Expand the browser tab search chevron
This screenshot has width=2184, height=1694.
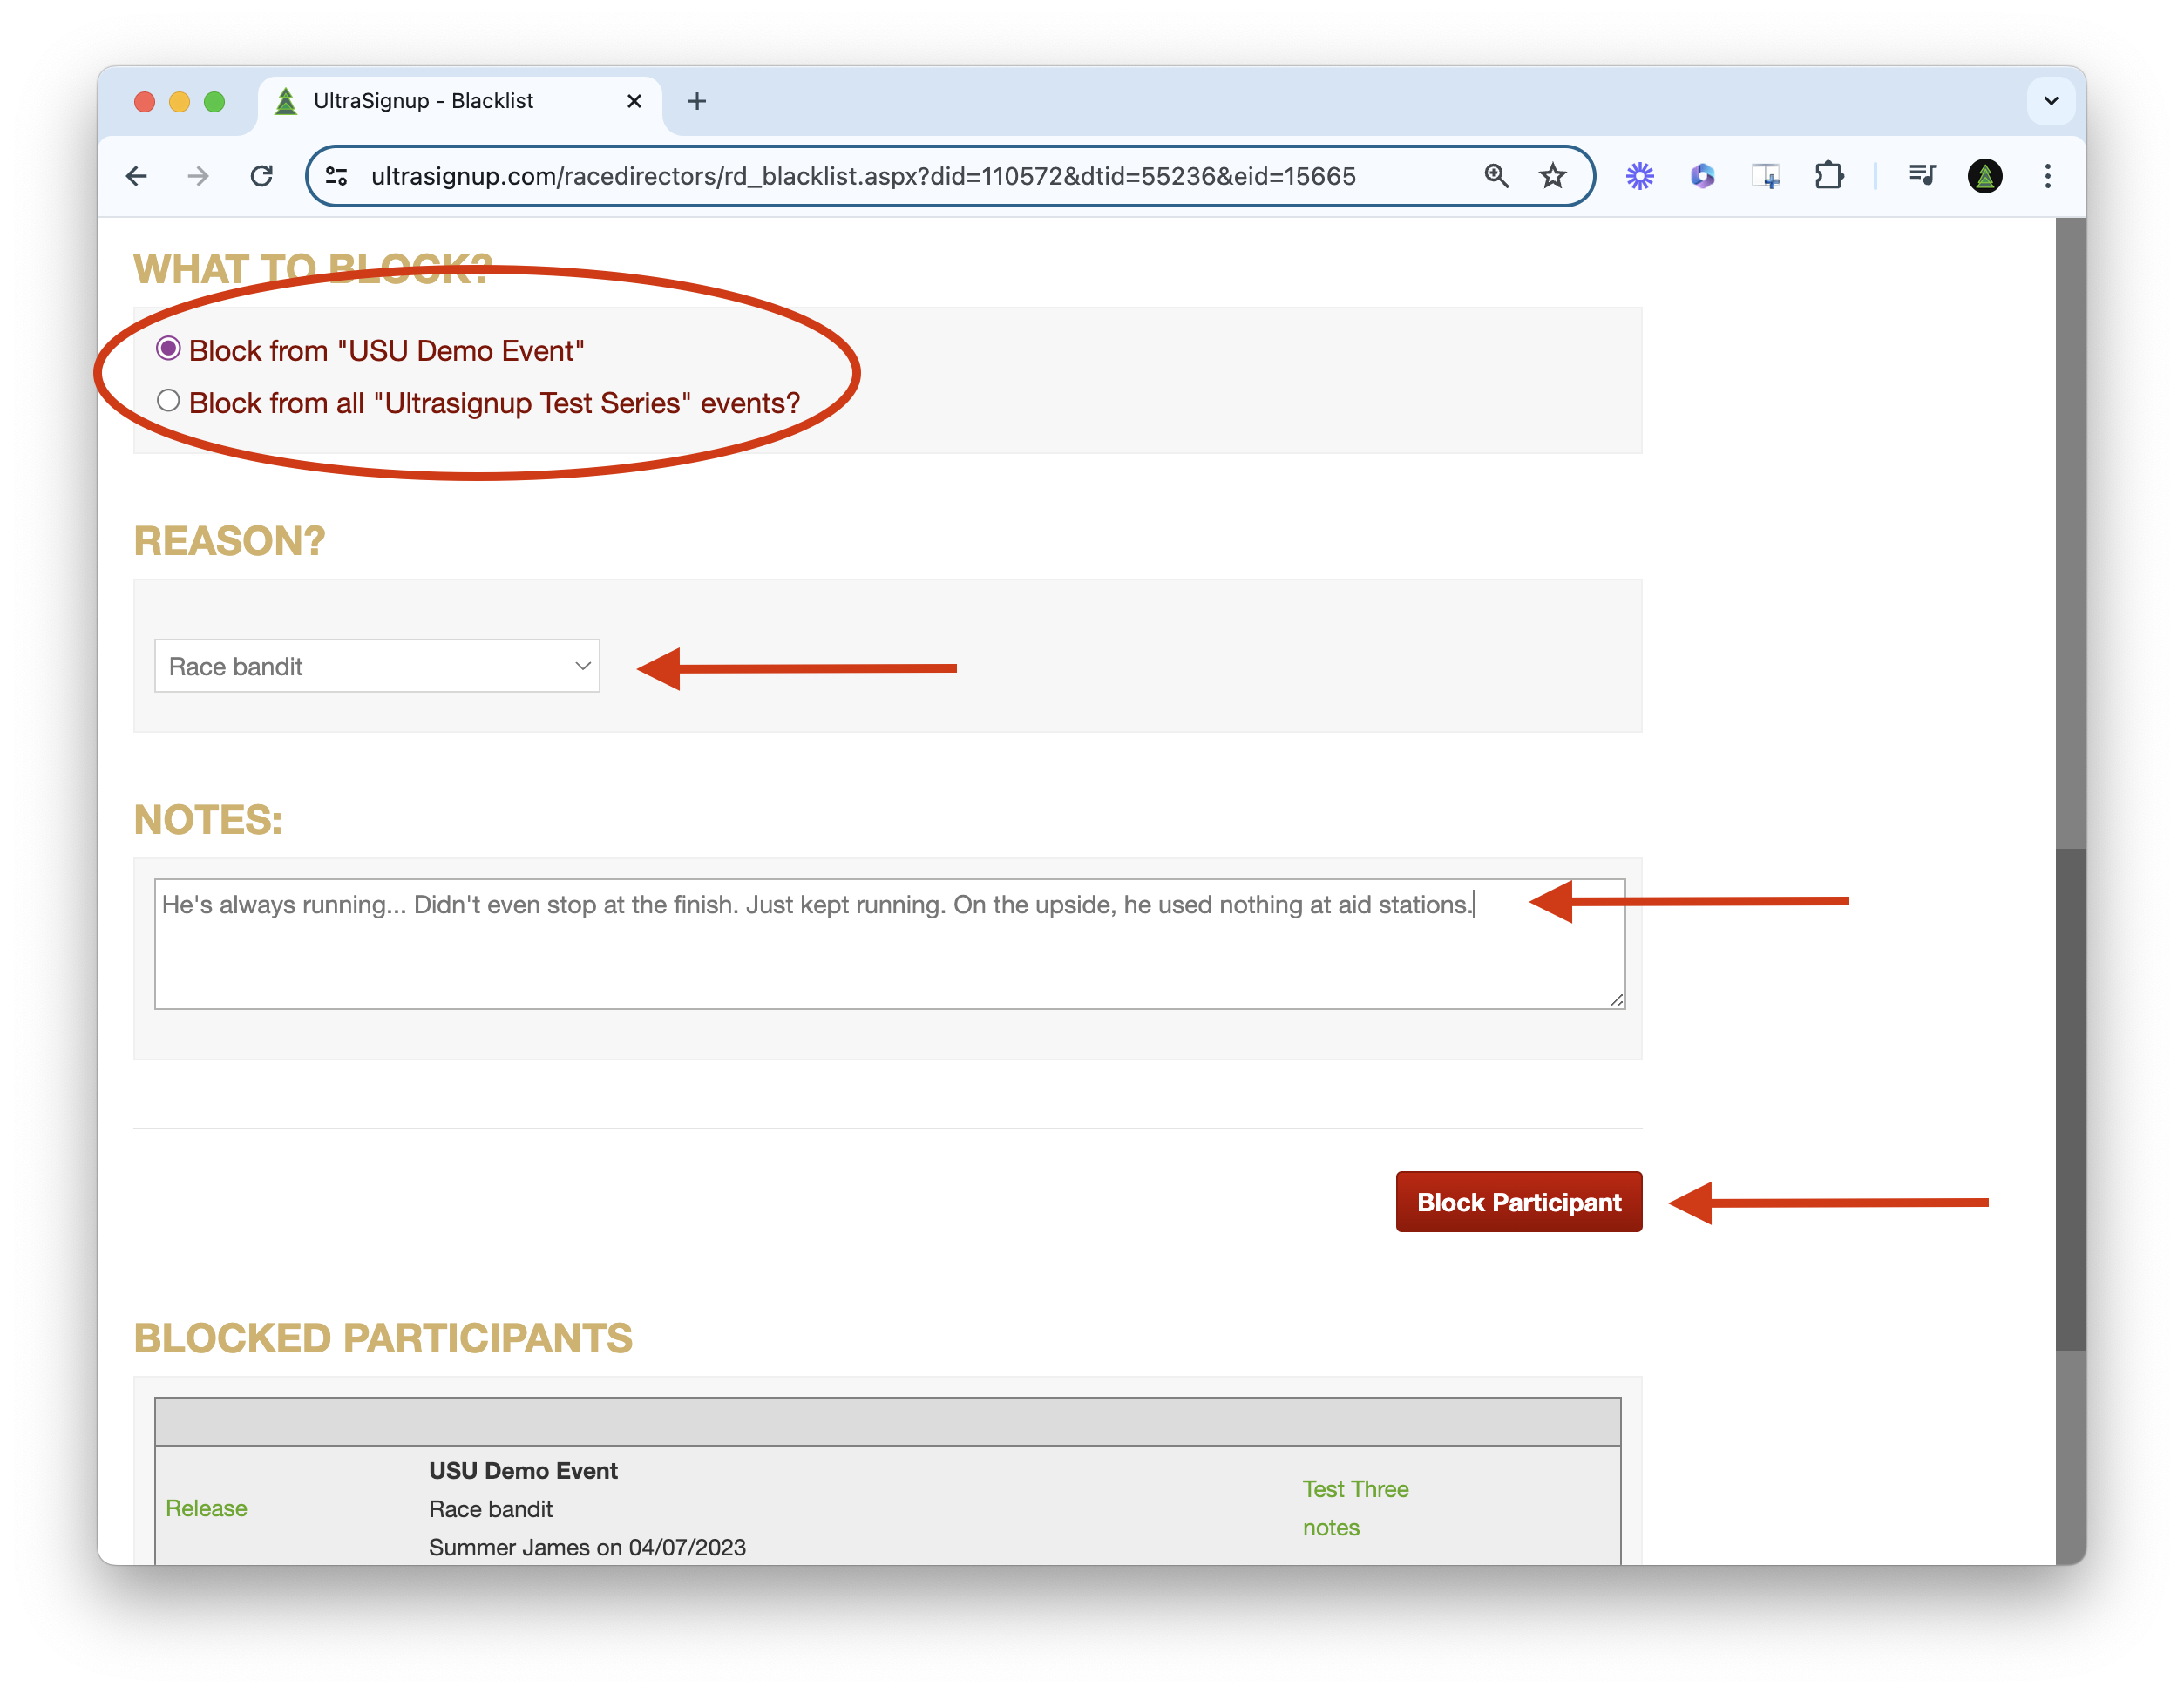(2051, 100)
